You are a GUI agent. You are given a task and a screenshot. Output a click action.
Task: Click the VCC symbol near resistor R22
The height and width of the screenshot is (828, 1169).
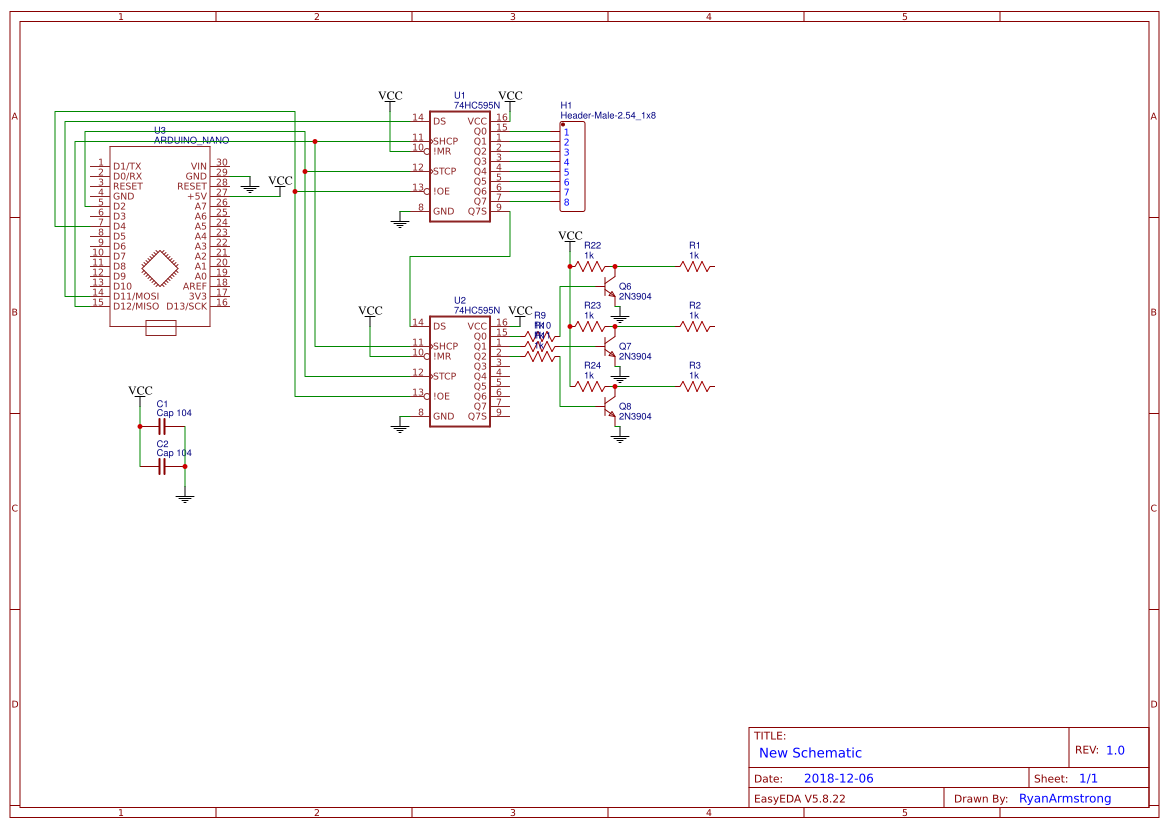[x=568, y=236]
